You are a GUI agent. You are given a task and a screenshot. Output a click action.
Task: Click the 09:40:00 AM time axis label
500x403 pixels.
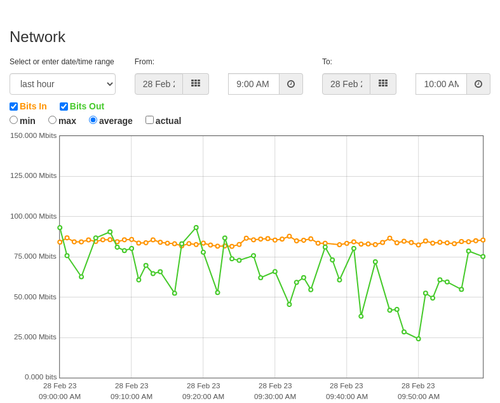click(x=347, y=397)
